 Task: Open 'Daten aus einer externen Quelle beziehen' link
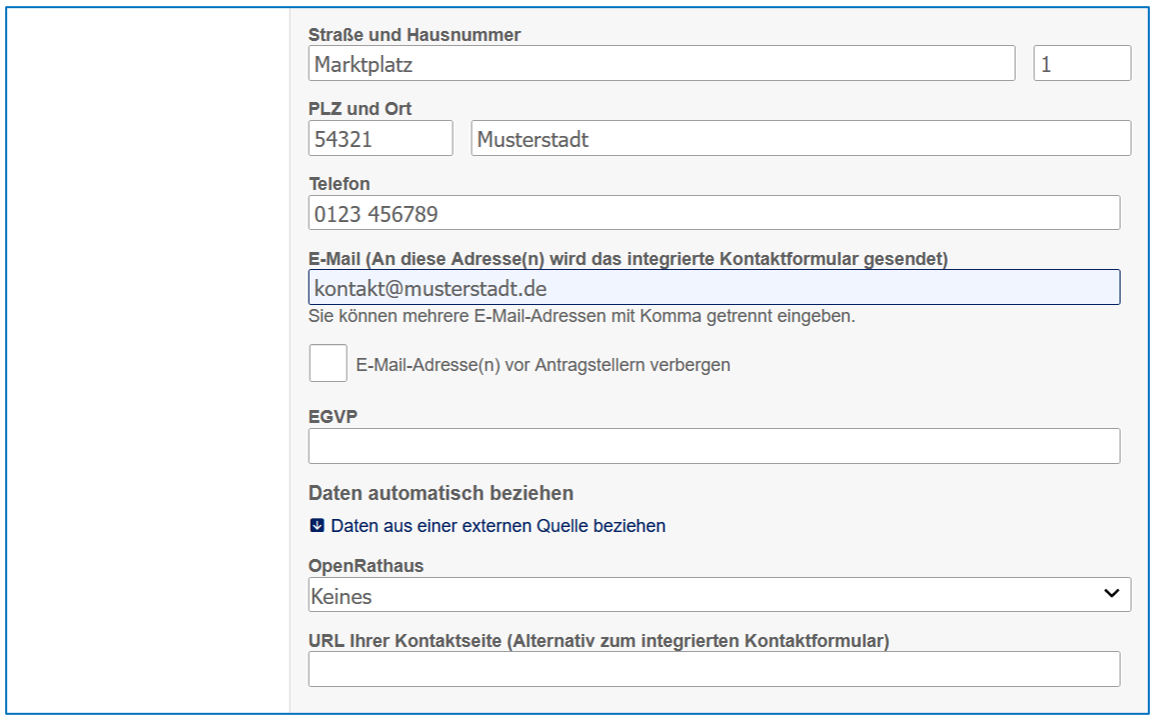(x=498, y=525)
